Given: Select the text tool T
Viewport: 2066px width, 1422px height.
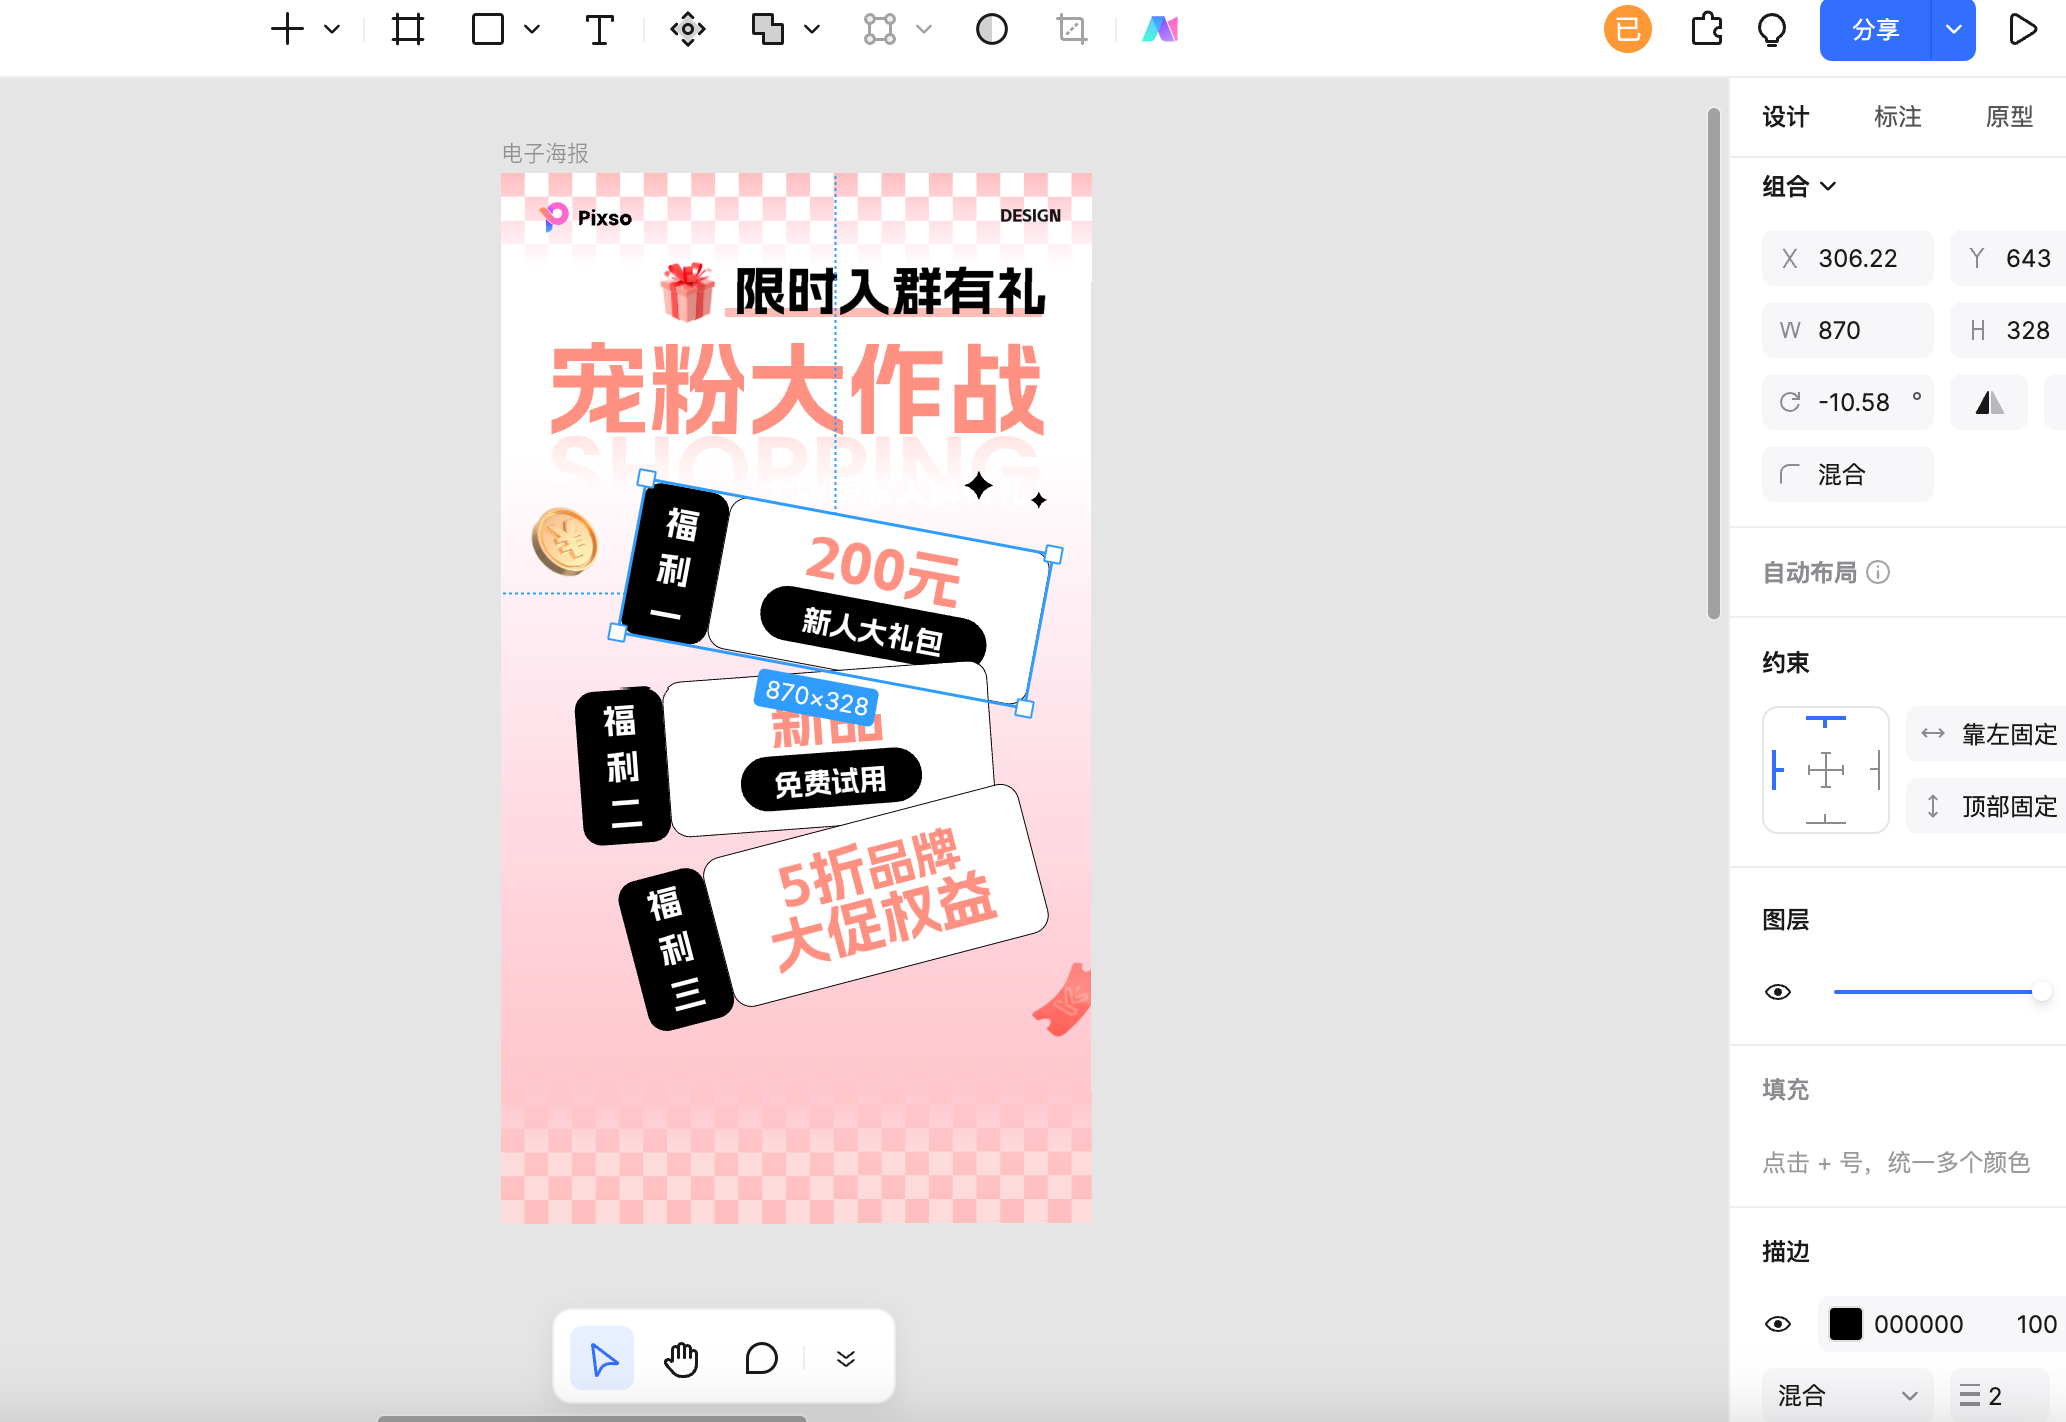Looking at the screenshot, I should point(600,30).
